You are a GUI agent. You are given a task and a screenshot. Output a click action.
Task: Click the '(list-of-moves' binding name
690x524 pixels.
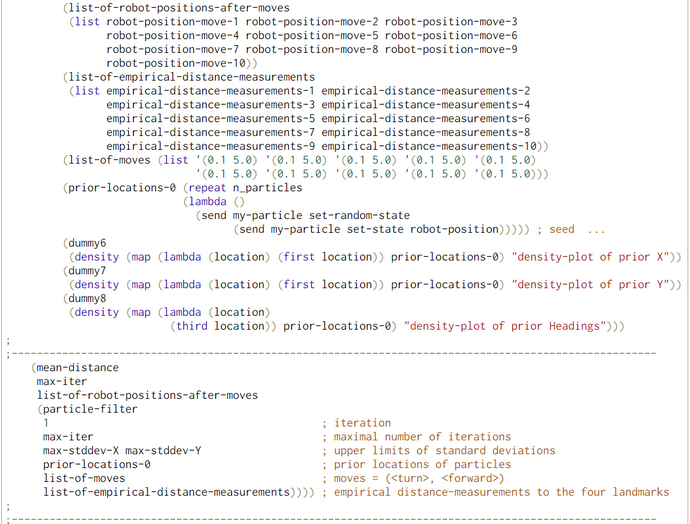point(106,160)
